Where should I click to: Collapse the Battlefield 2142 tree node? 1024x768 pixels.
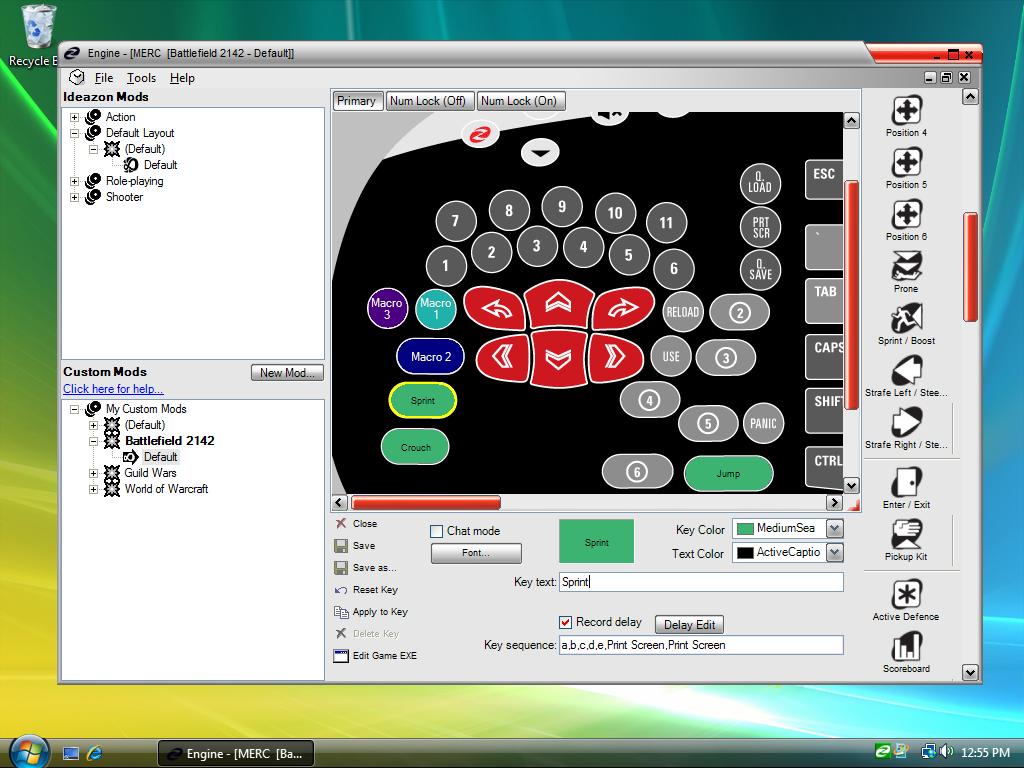pos(93,441)
